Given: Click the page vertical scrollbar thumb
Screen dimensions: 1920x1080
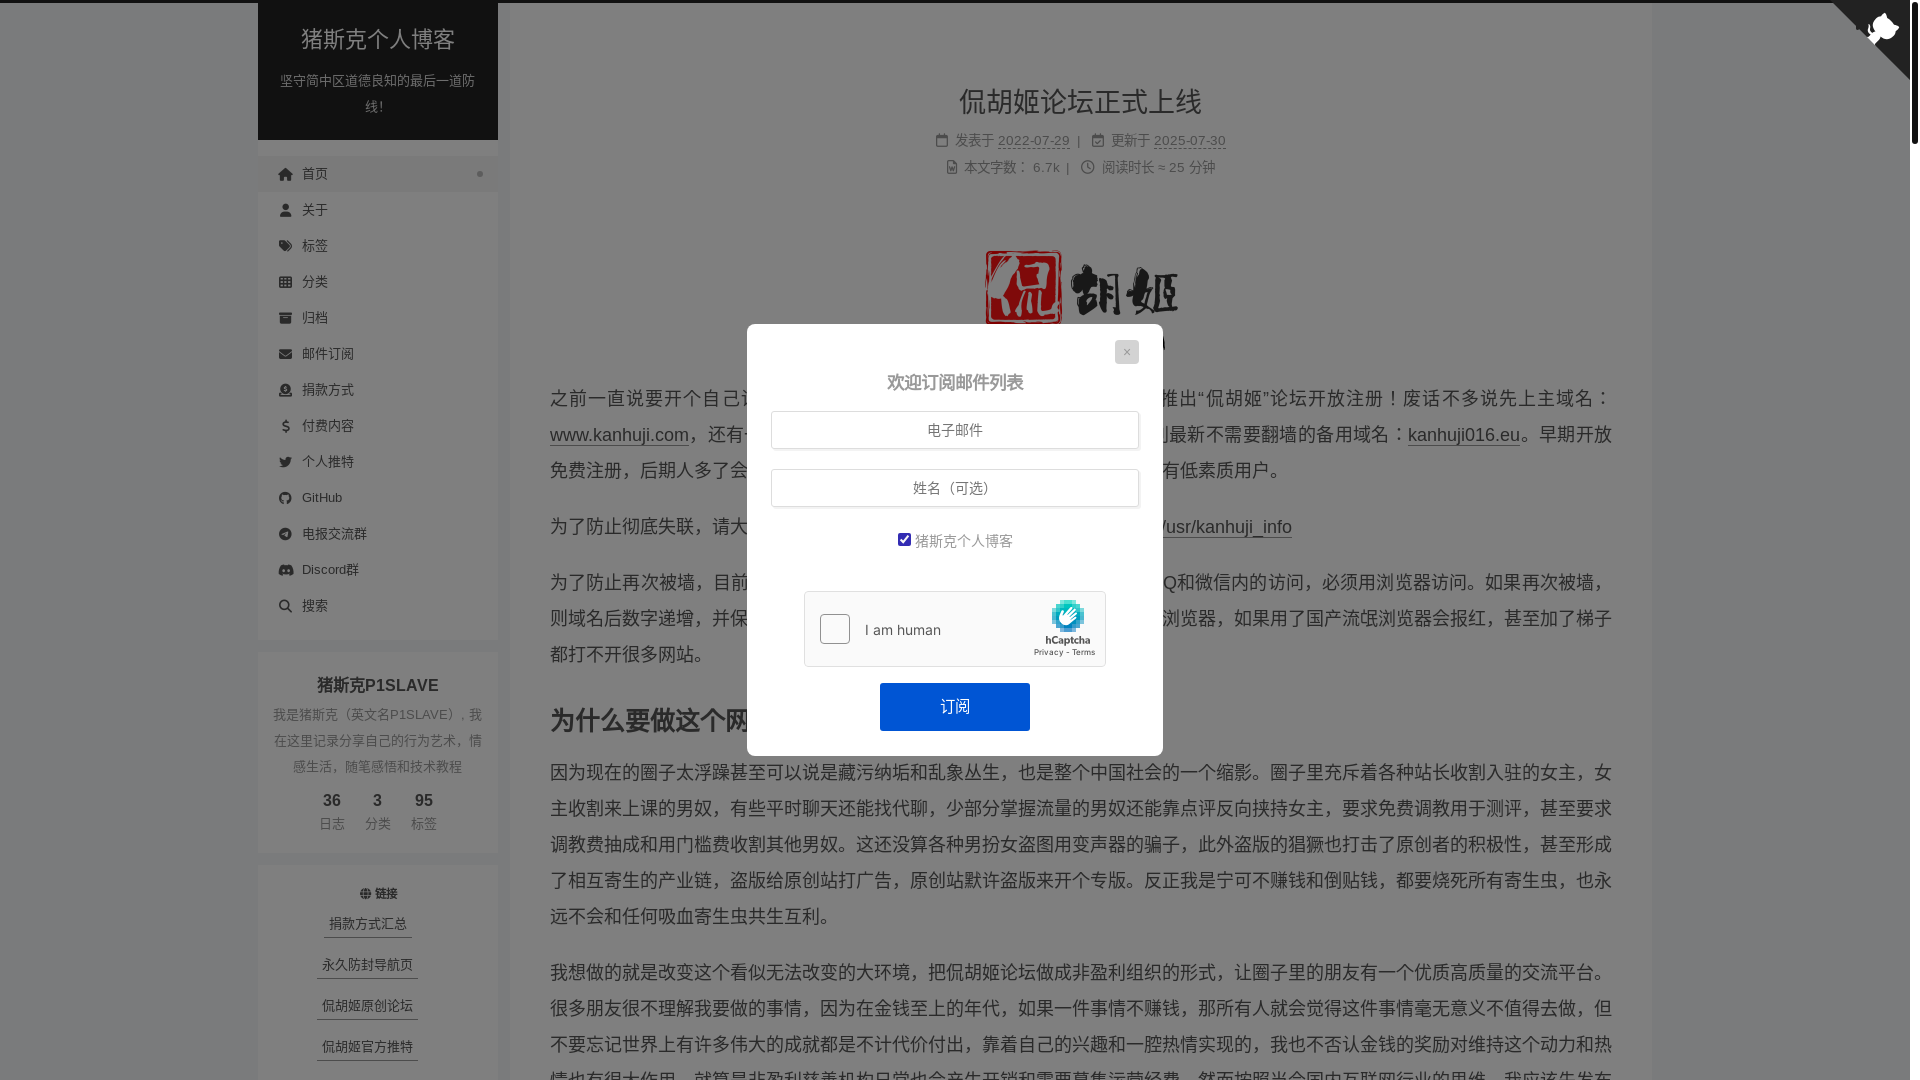Looking at the screenshot, I should coord(1914,73).
